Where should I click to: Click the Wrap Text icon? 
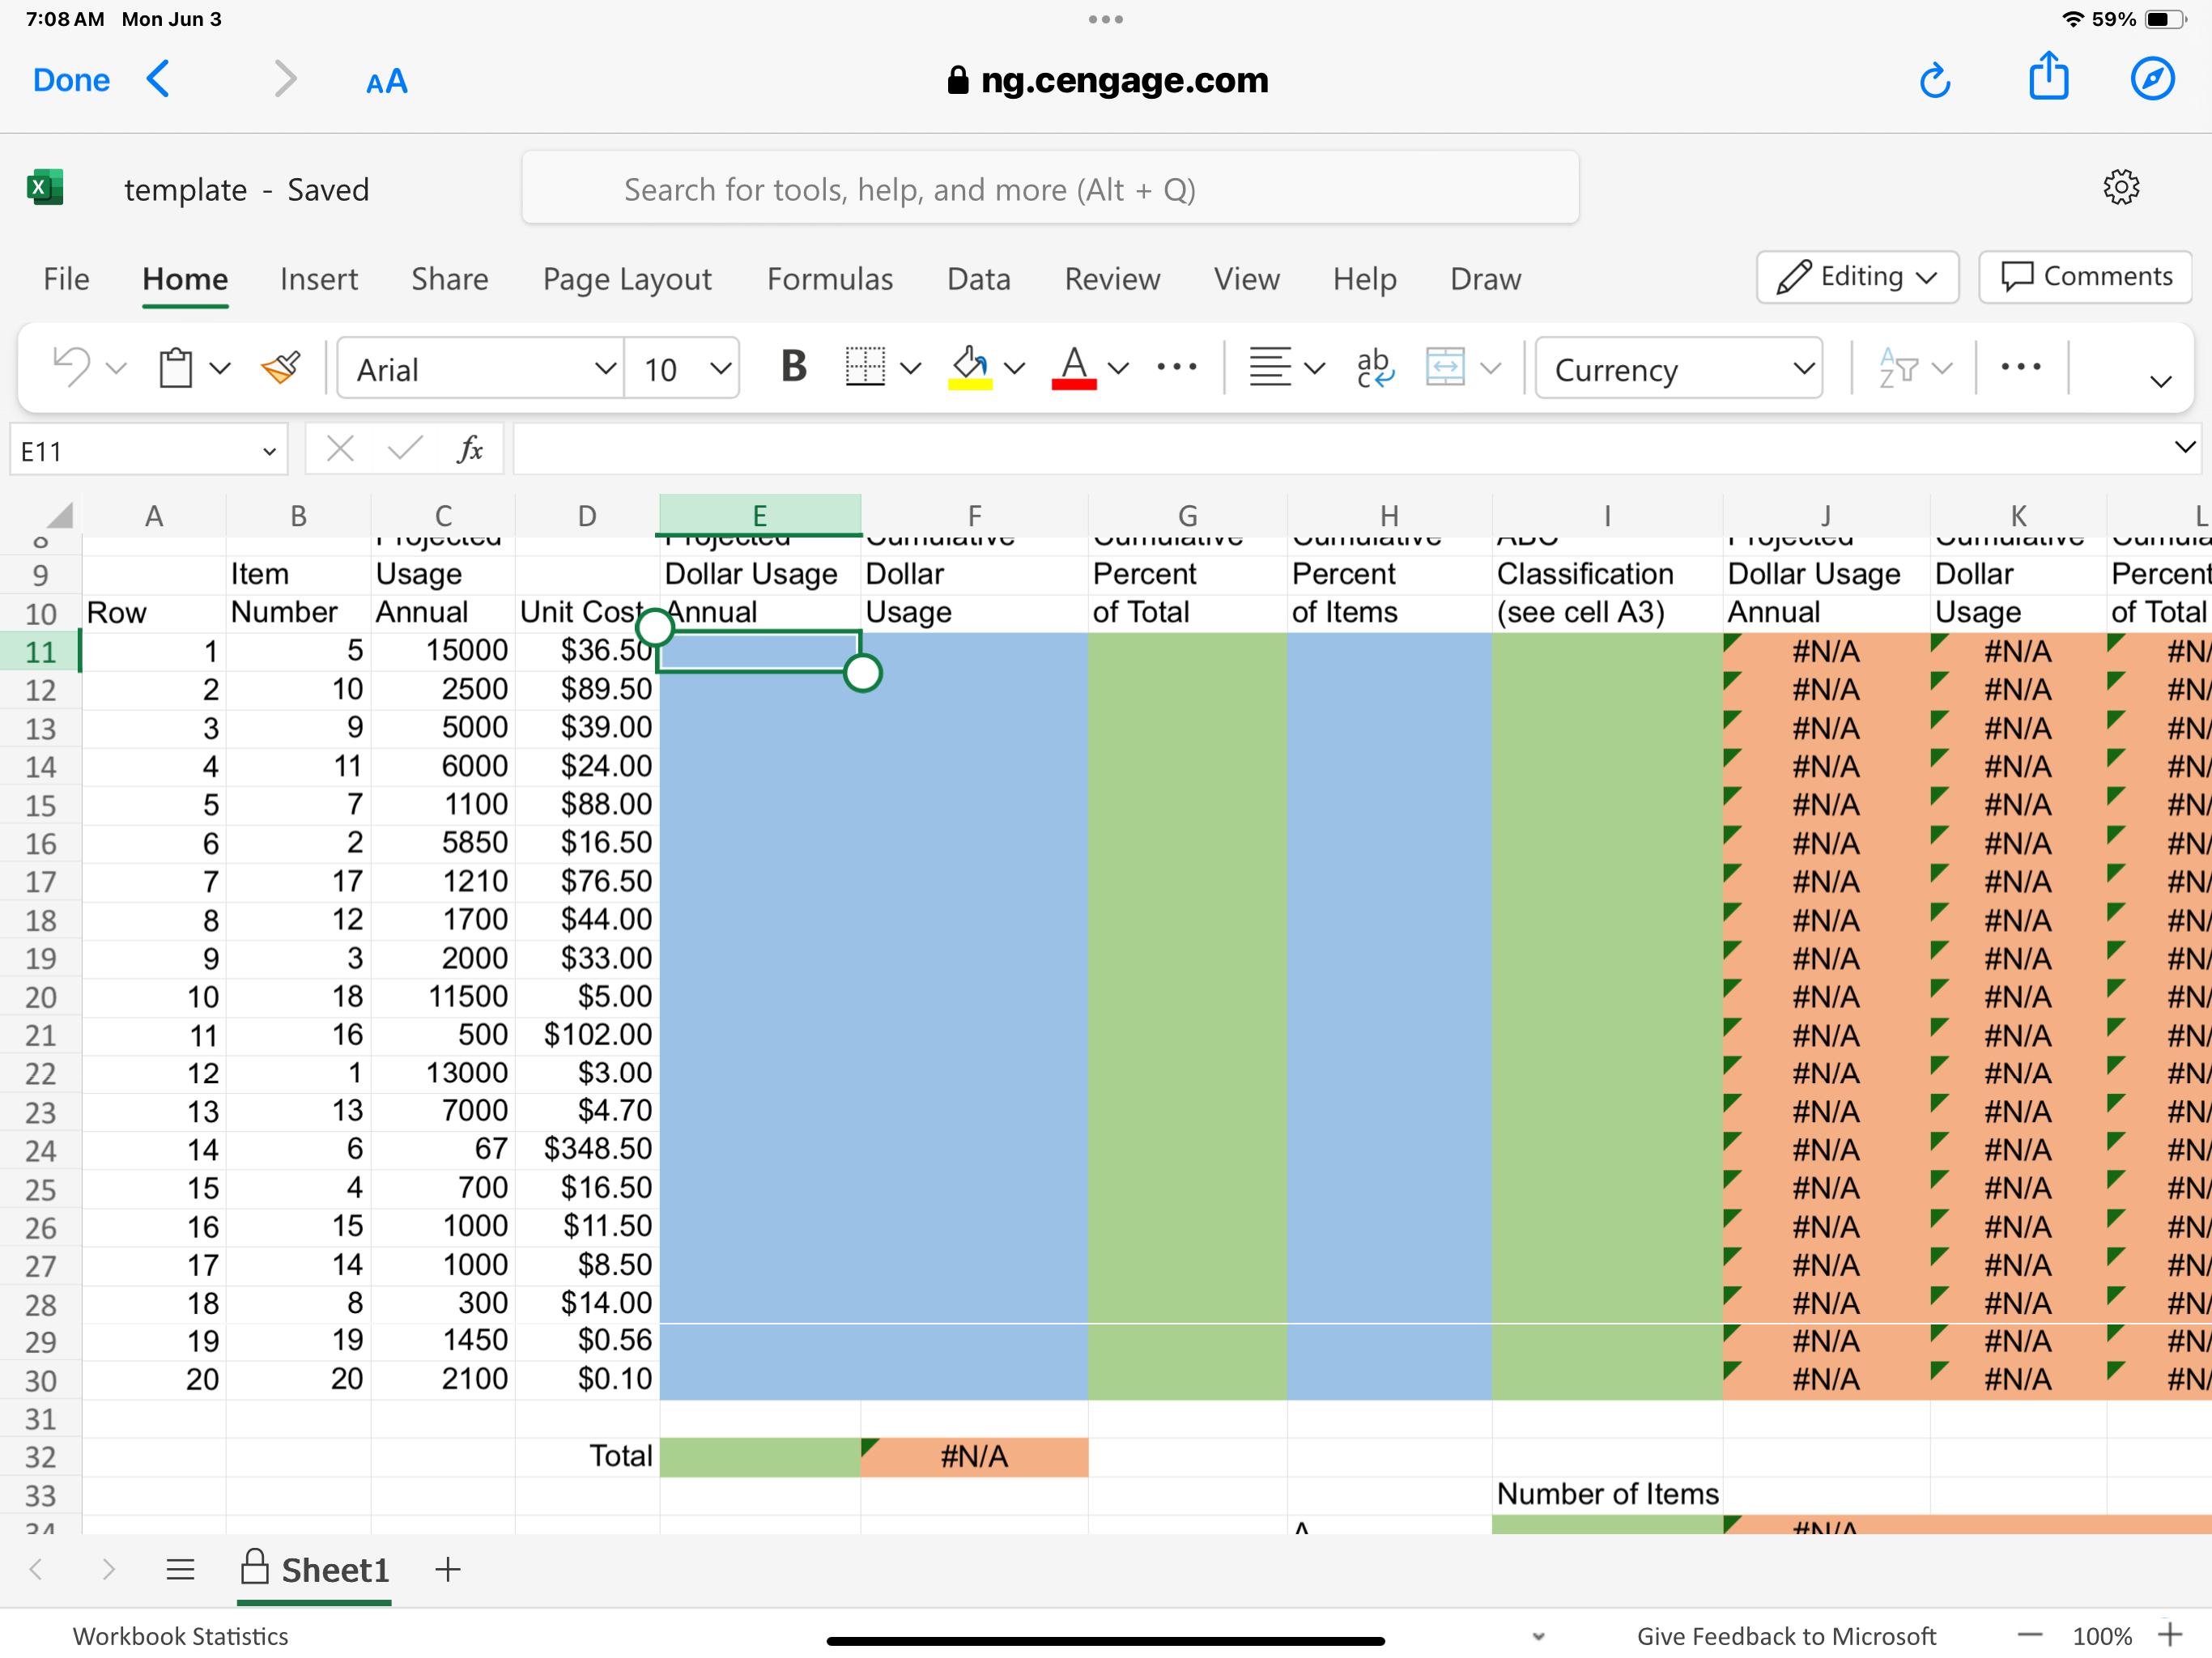1375,368
